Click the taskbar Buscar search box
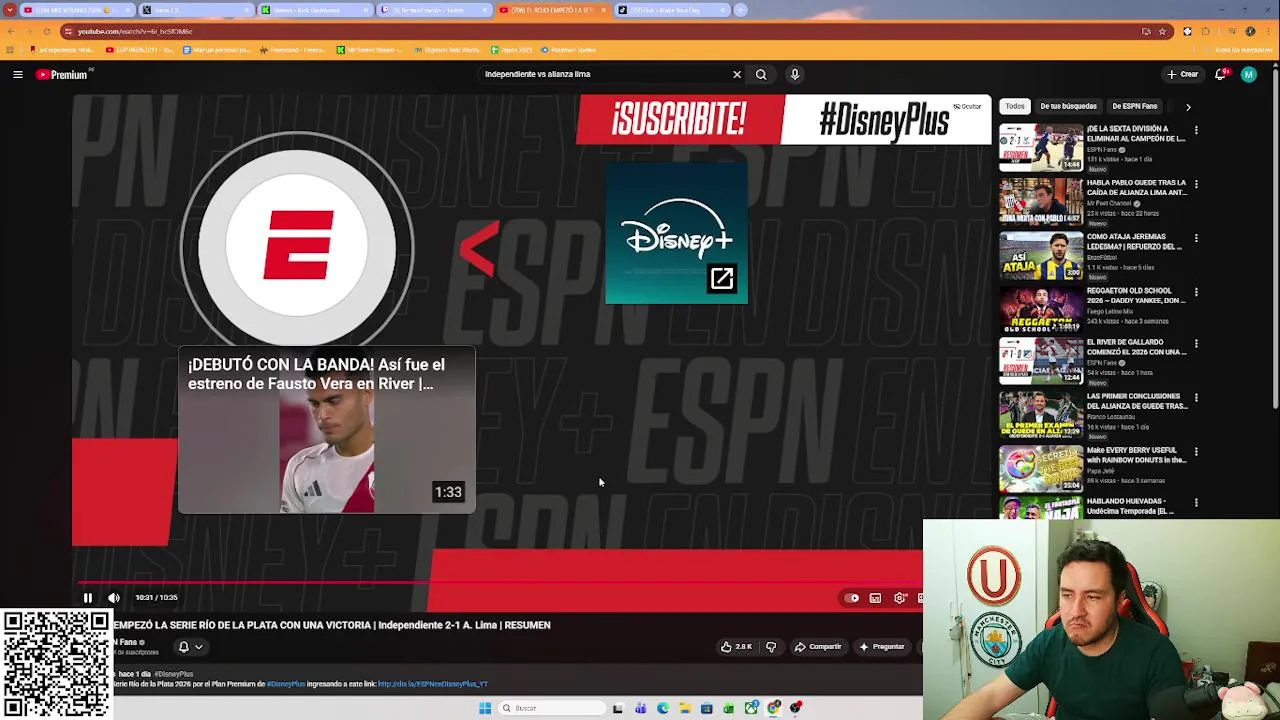1280x720 pixels. point(552,708)
